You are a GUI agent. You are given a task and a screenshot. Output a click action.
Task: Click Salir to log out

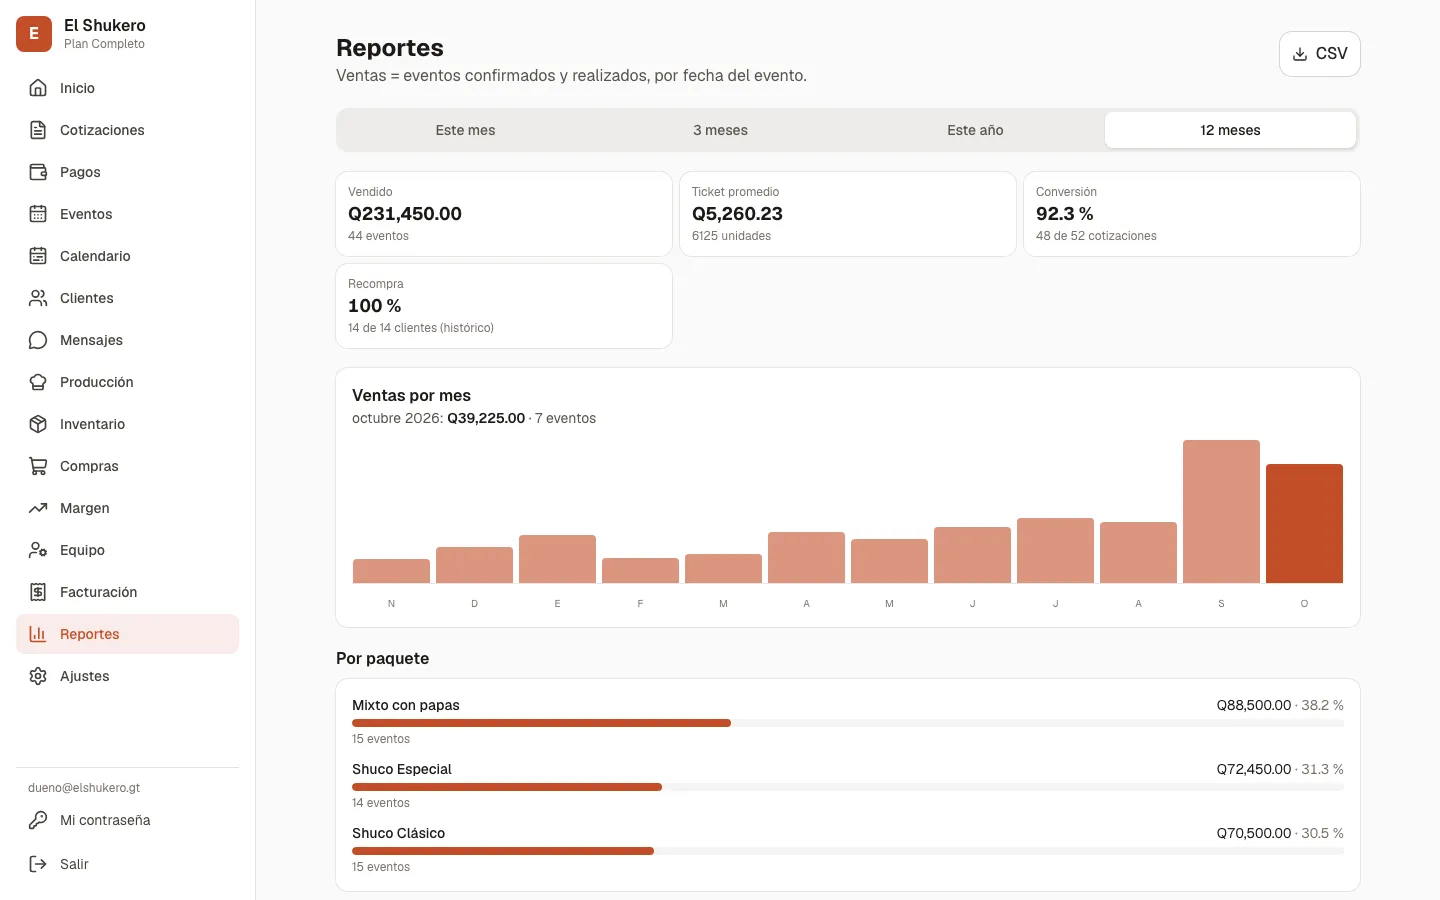(127, 864)
